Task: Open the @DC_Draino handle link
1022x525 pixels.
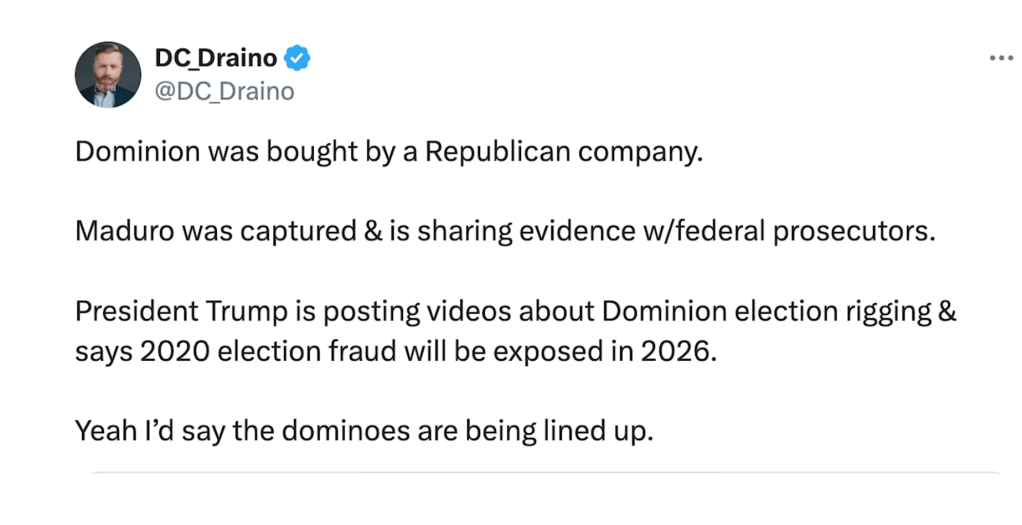Action: 224,91
